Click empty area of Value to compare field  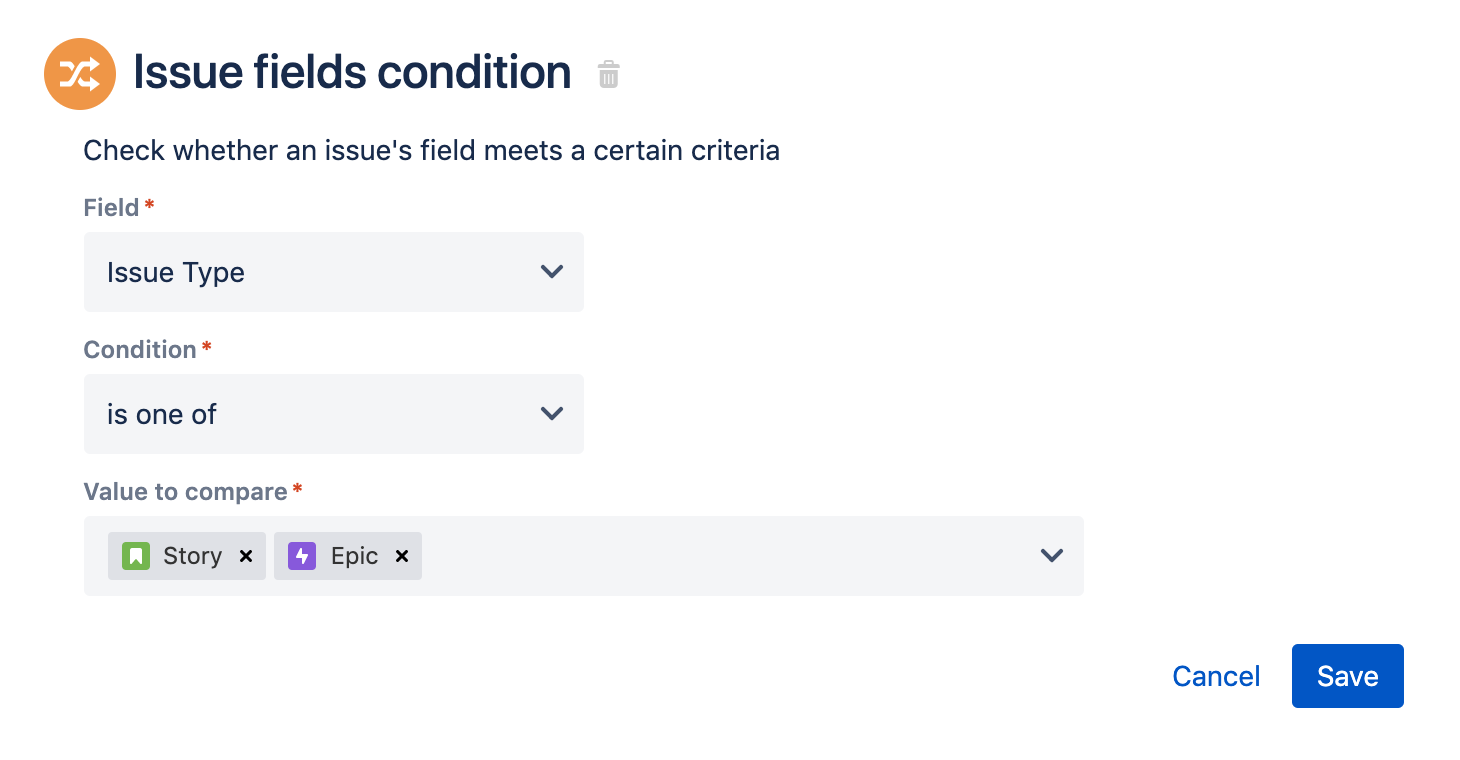(x=720, y=556)
